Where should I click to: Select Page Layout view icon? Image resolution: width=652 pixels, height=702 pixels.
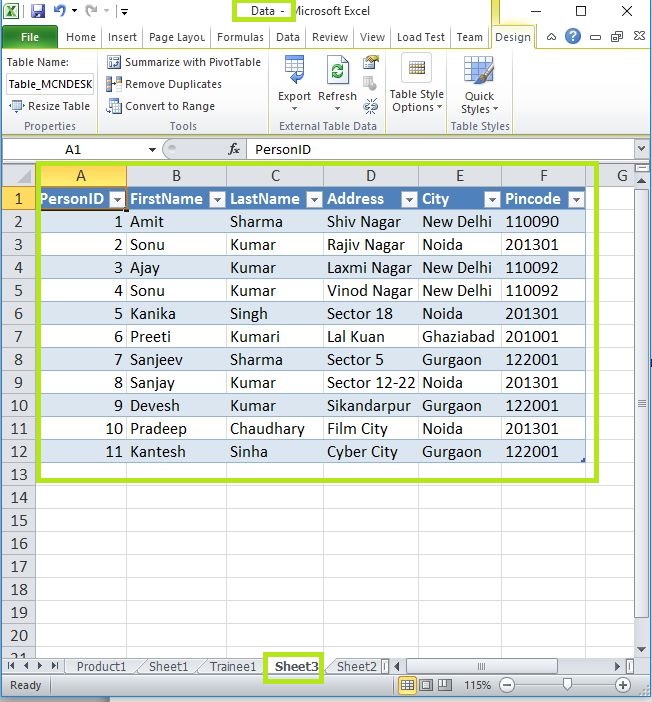pos(426,685)
